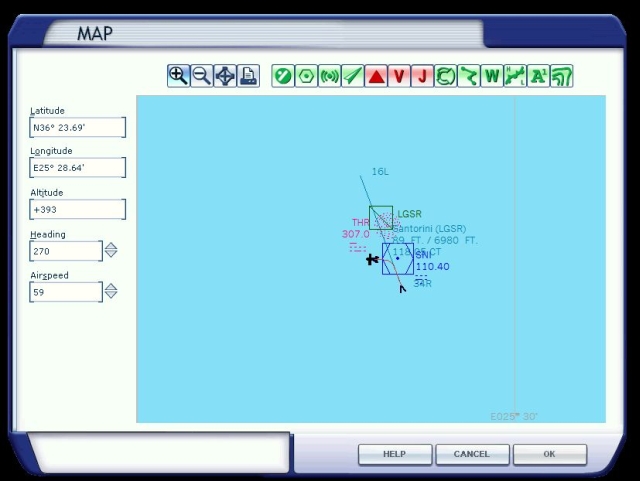Toggle the hexagon VOR display icon

(x=306, y=75)
